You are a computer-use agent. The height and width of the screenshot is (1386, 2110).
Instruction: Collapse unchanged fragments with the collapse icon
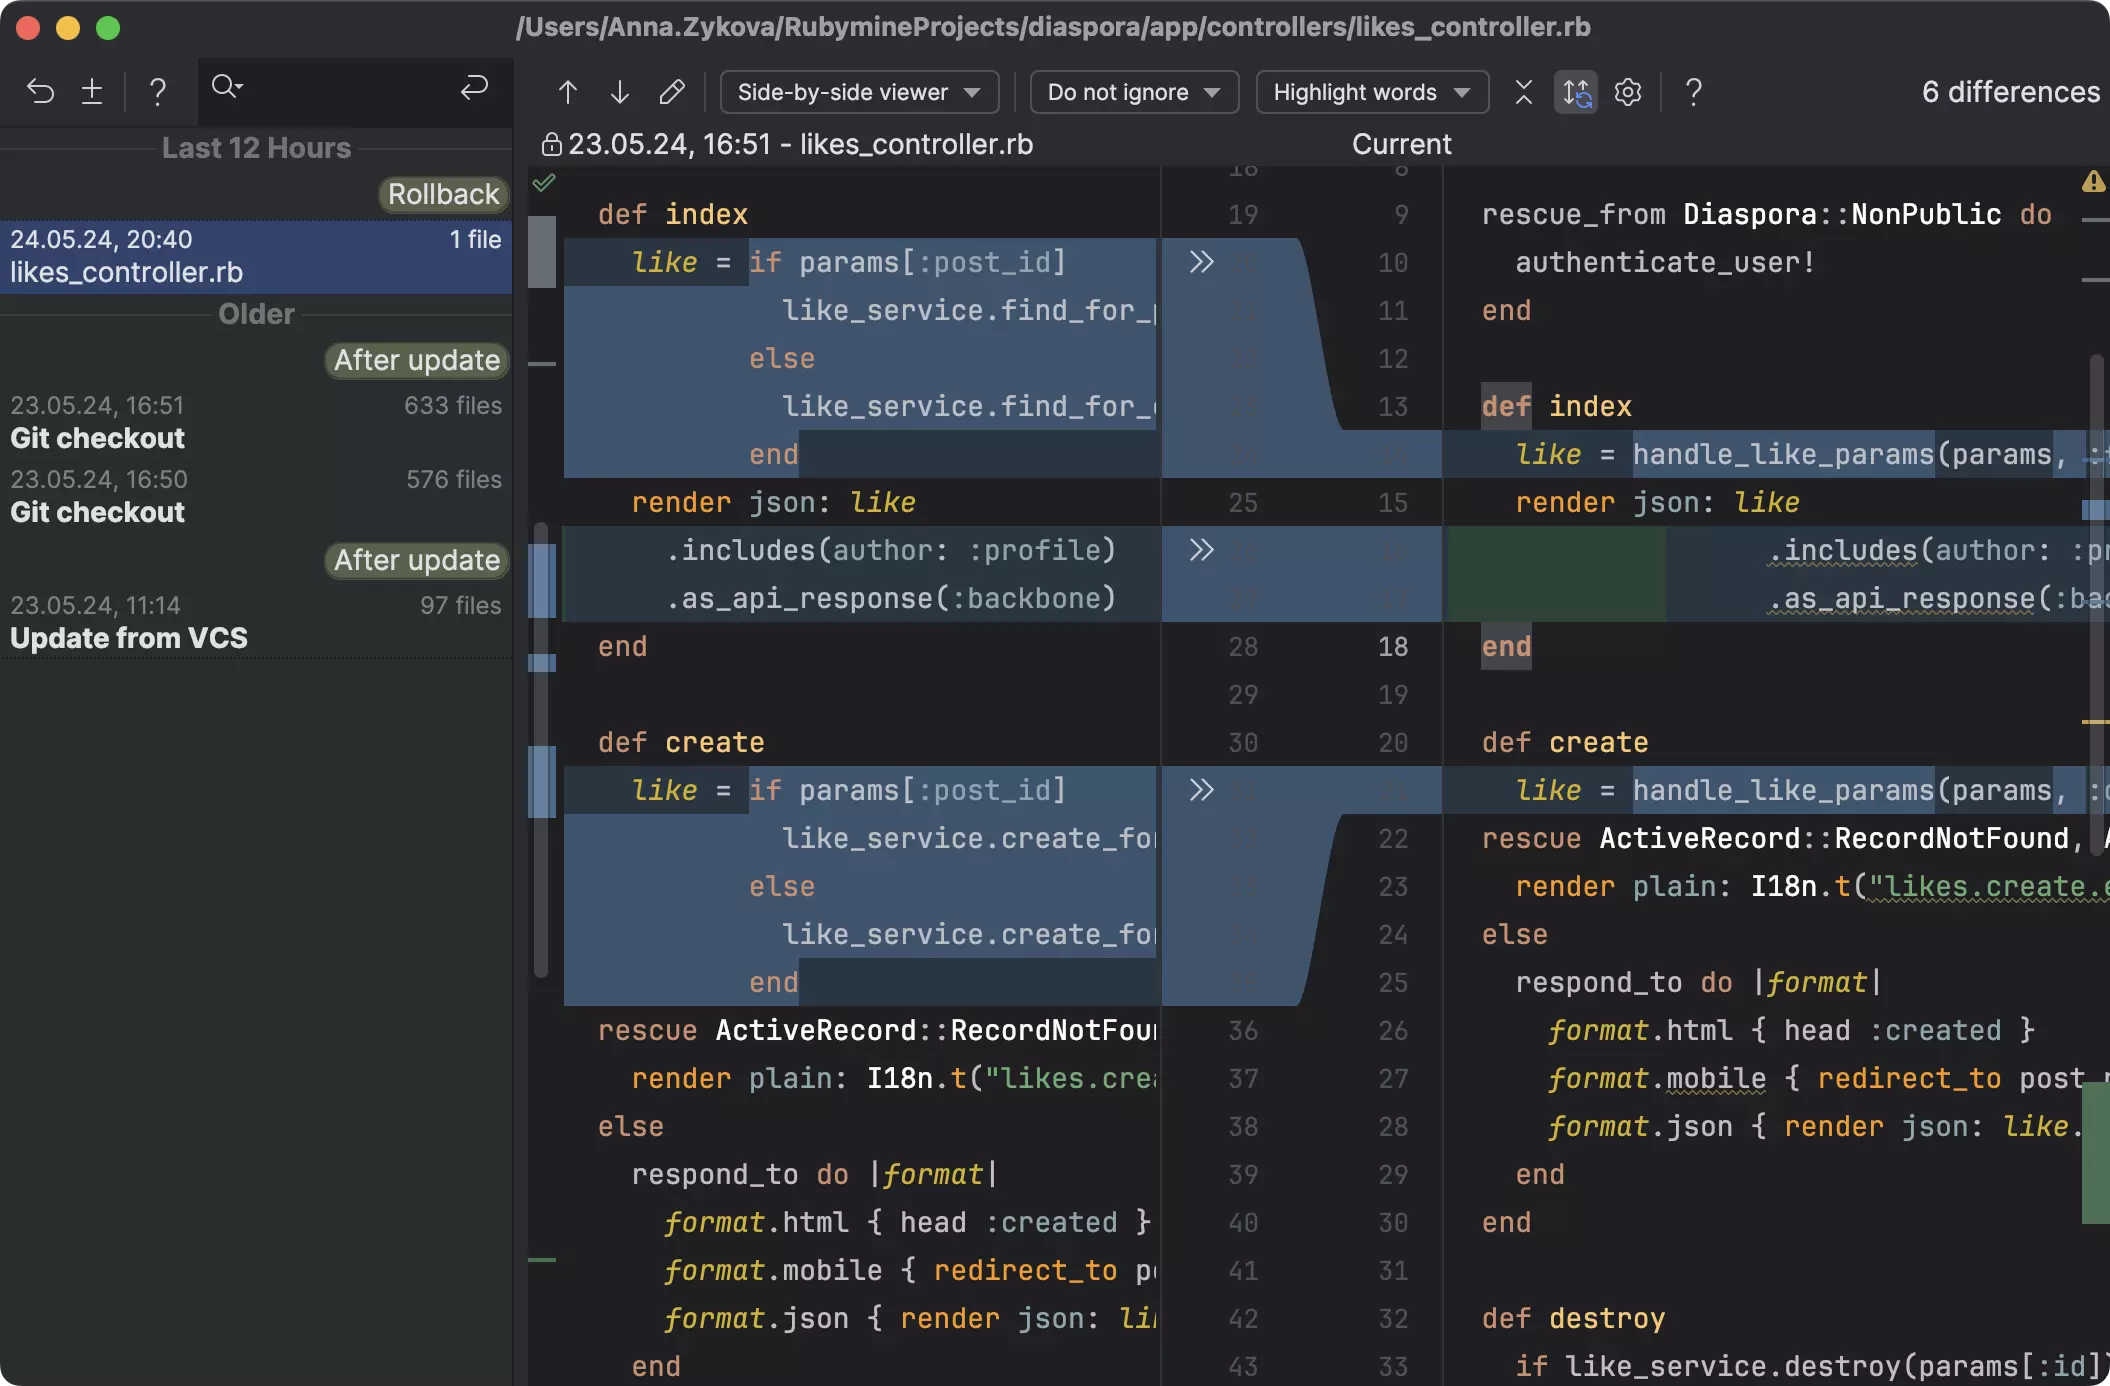point(1522,91)
